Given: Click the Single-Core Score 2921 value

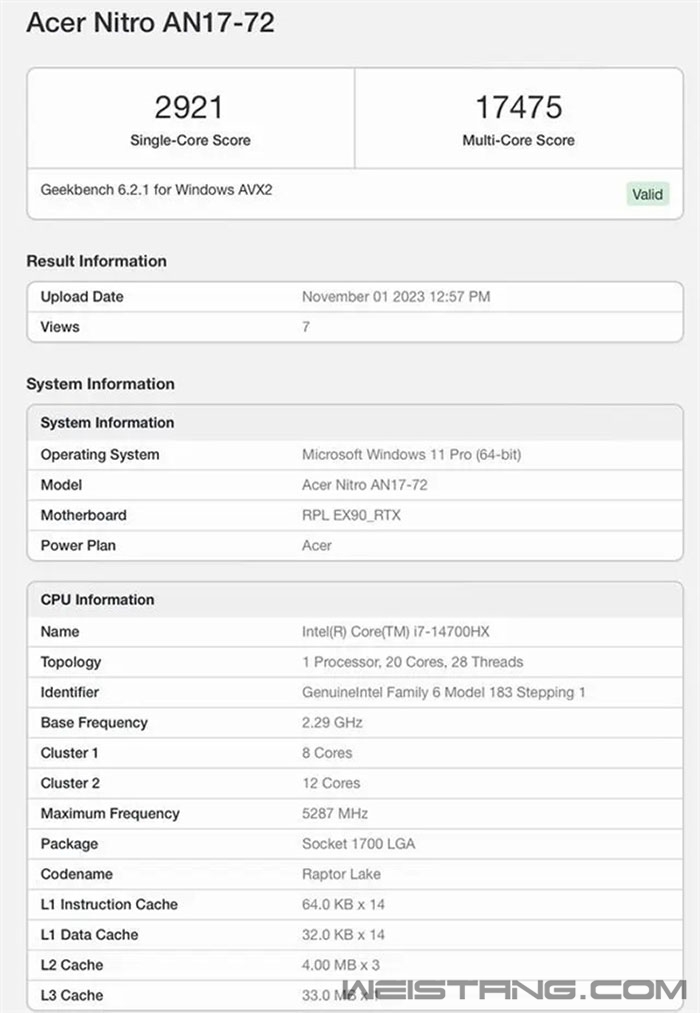Looking at the screenshot, I should (x=189, y=107).
